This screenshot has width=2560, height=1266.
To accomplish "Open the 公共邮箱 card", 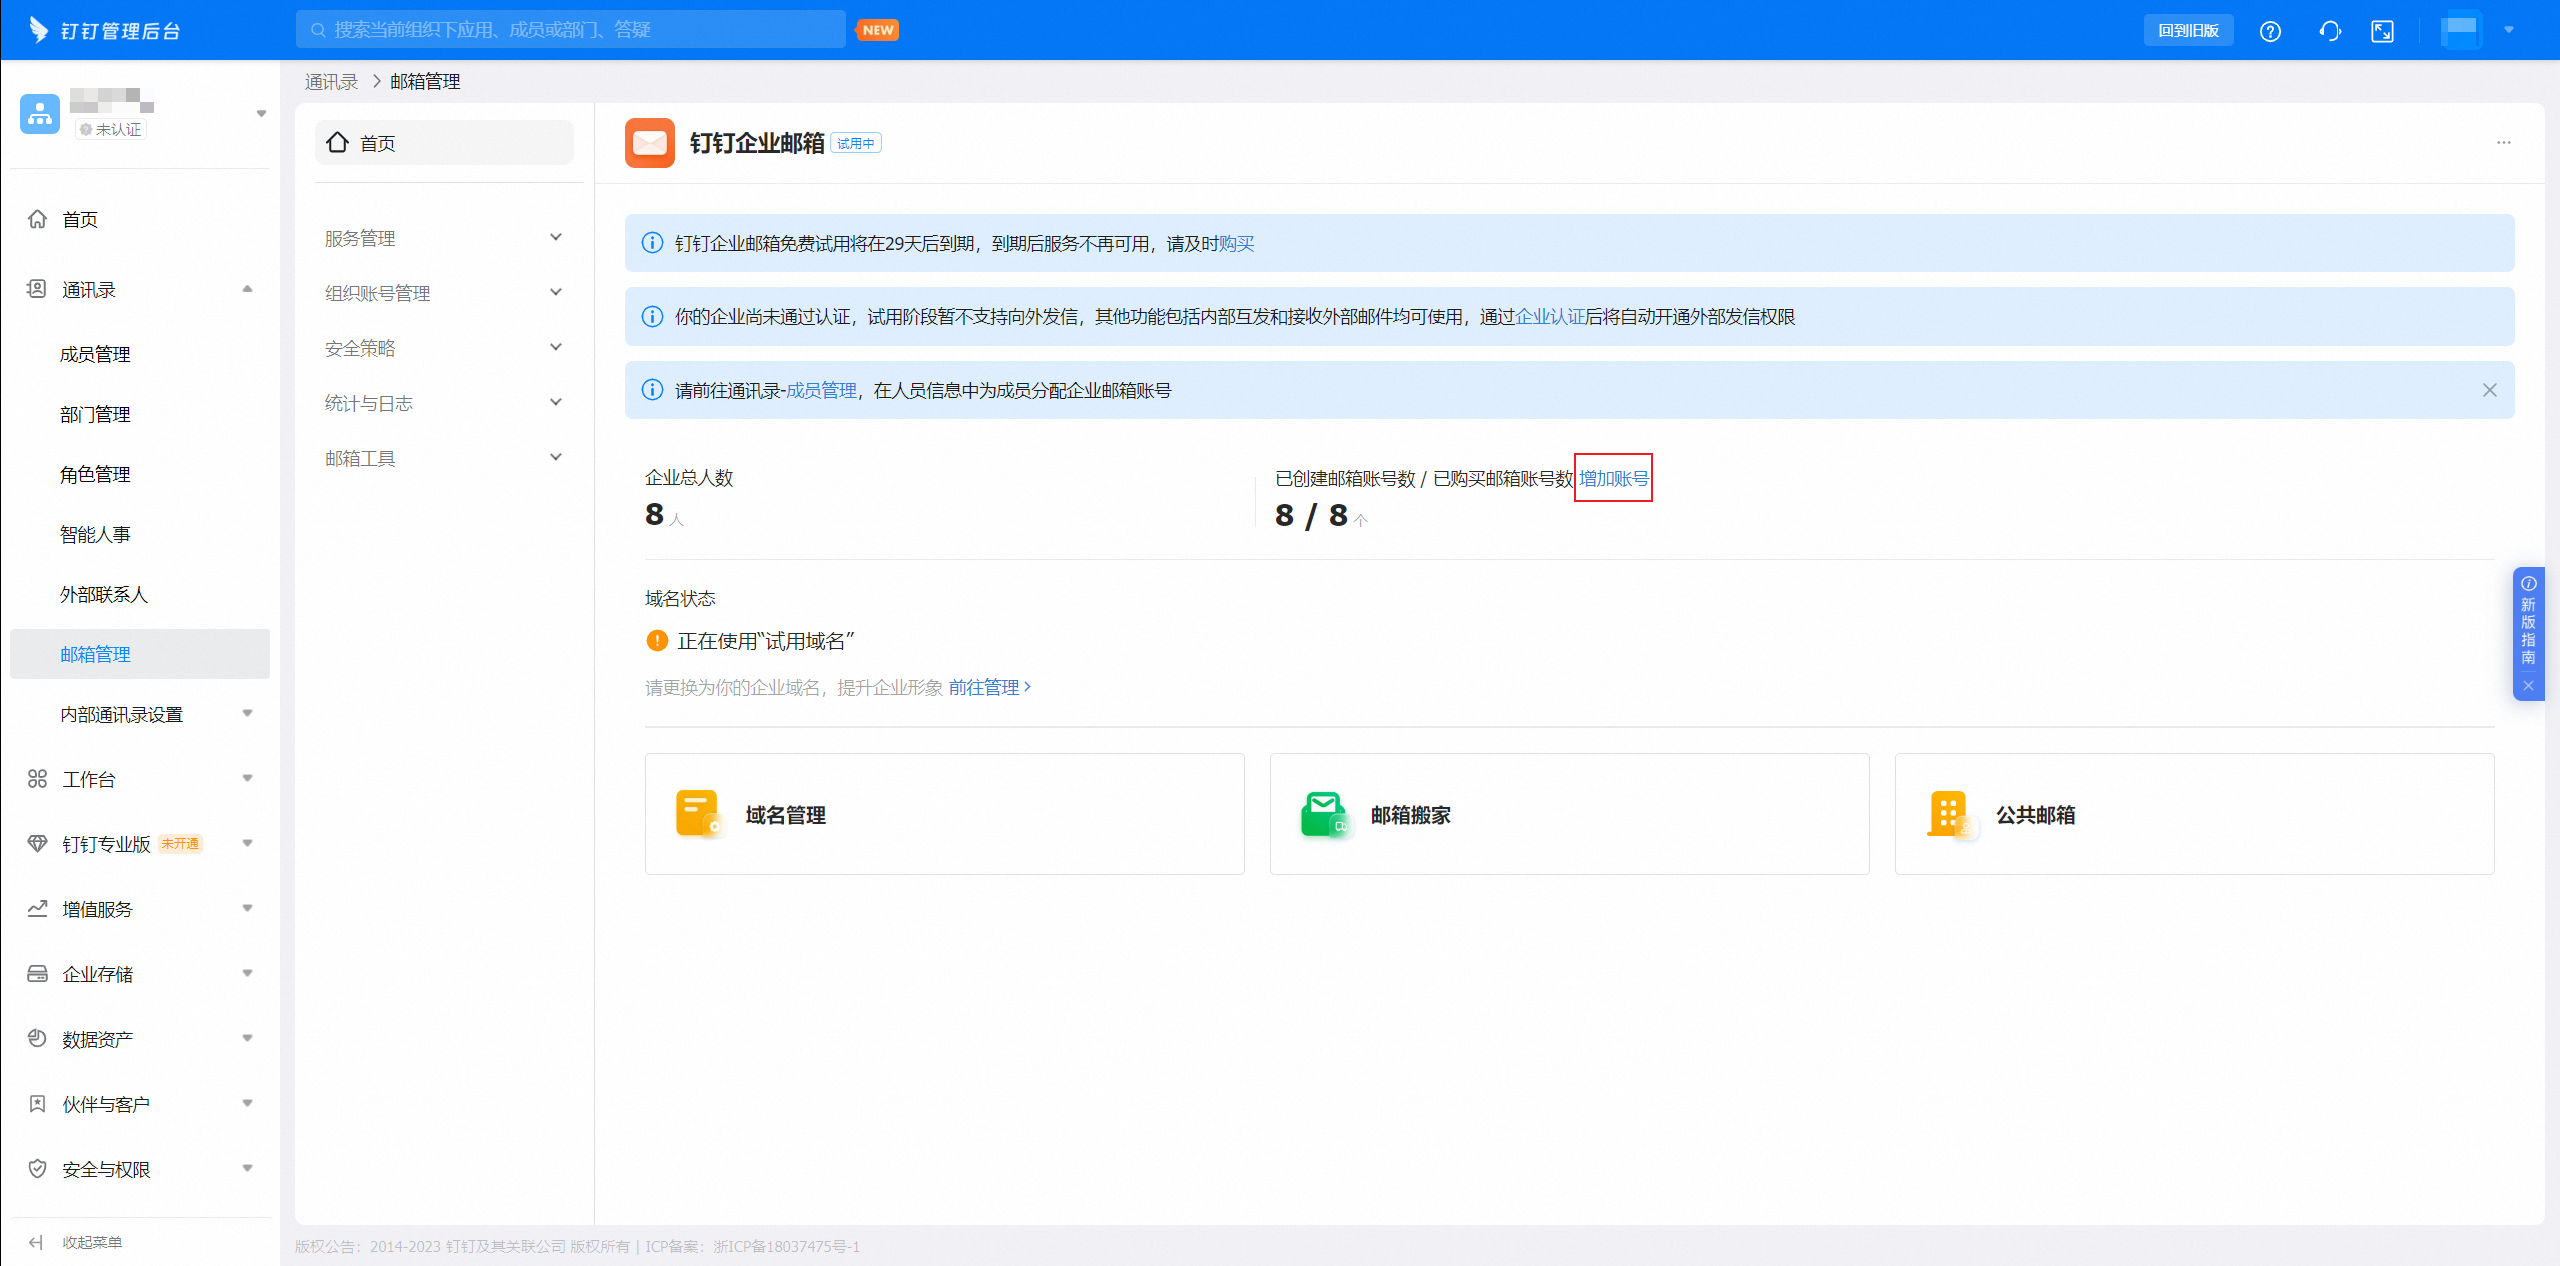I will click(x=2195, y=814).
